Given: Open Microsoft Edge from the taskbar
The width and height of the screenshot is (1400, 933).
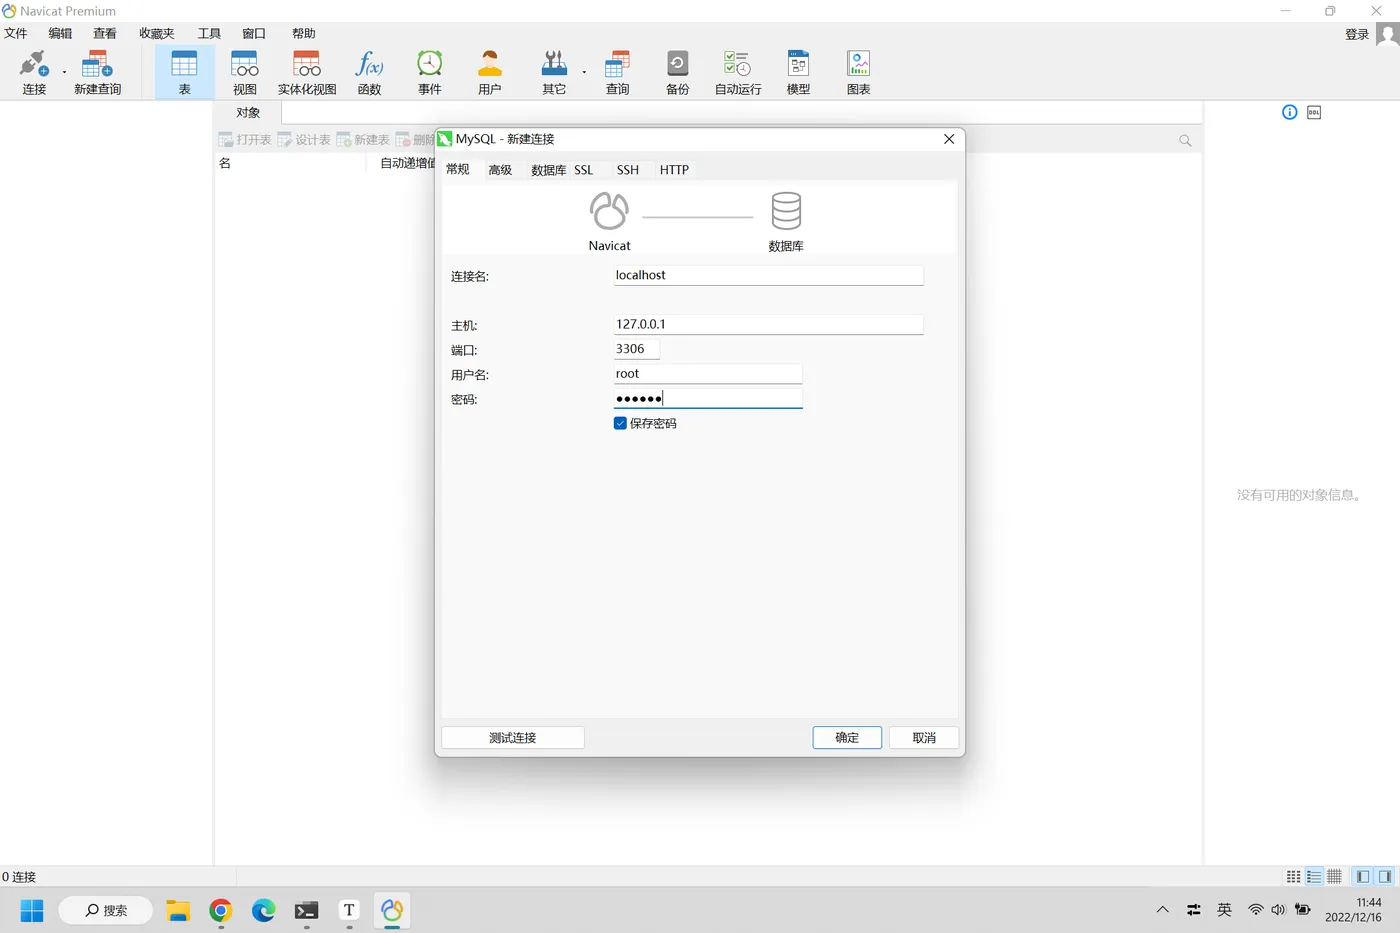Looking at the screenshot, I should tap(263, 910).
